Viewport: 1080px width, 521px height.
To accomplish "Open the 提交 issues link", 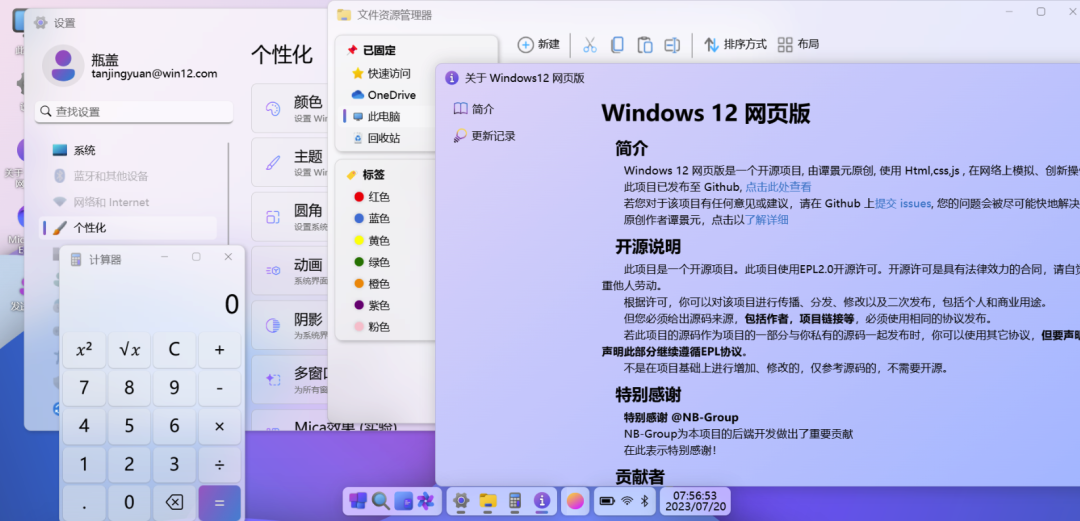I will click(x=903, y=203).
